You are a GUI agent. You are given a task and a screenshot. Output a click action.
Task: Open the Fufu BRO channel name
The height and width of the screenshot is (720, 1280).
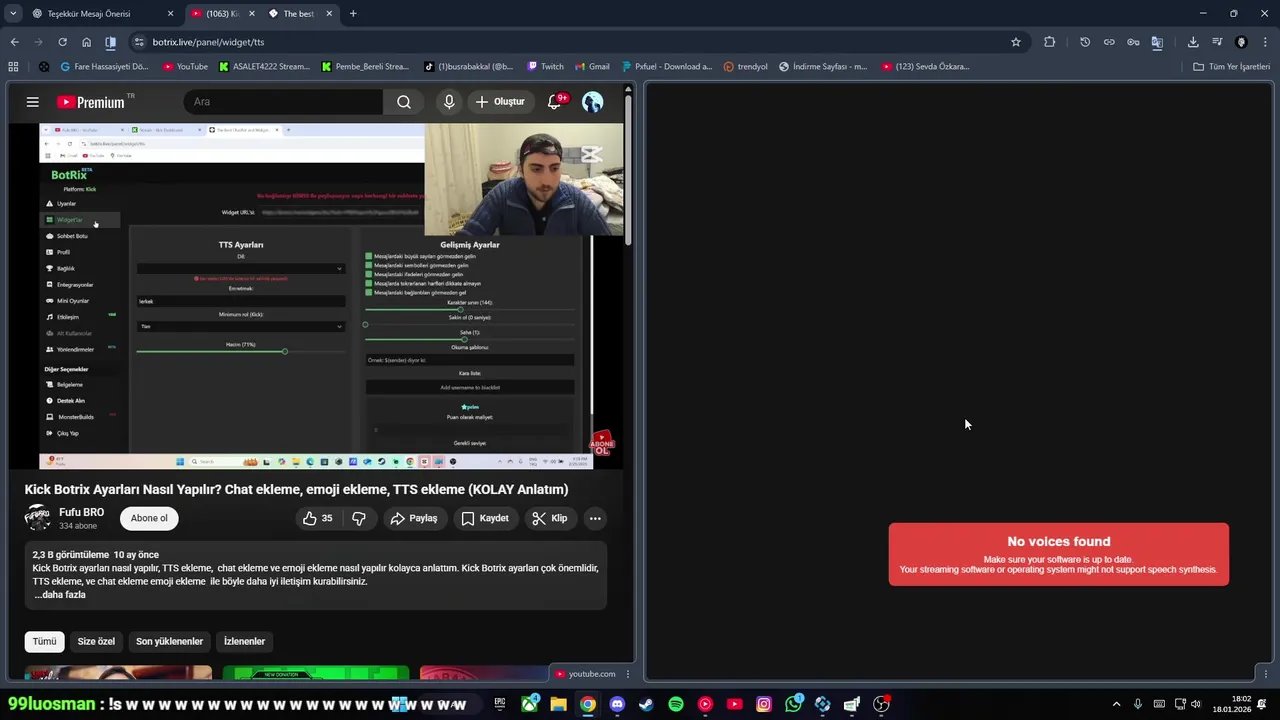coord(81,512)
